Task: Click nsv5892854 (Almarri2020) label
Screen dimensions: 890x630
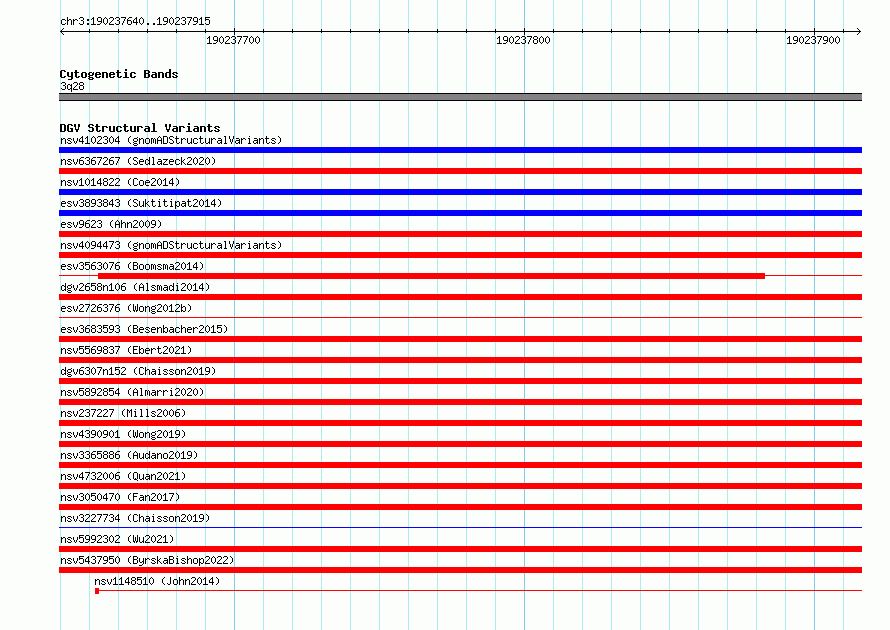Action: [x=132, y=392]
